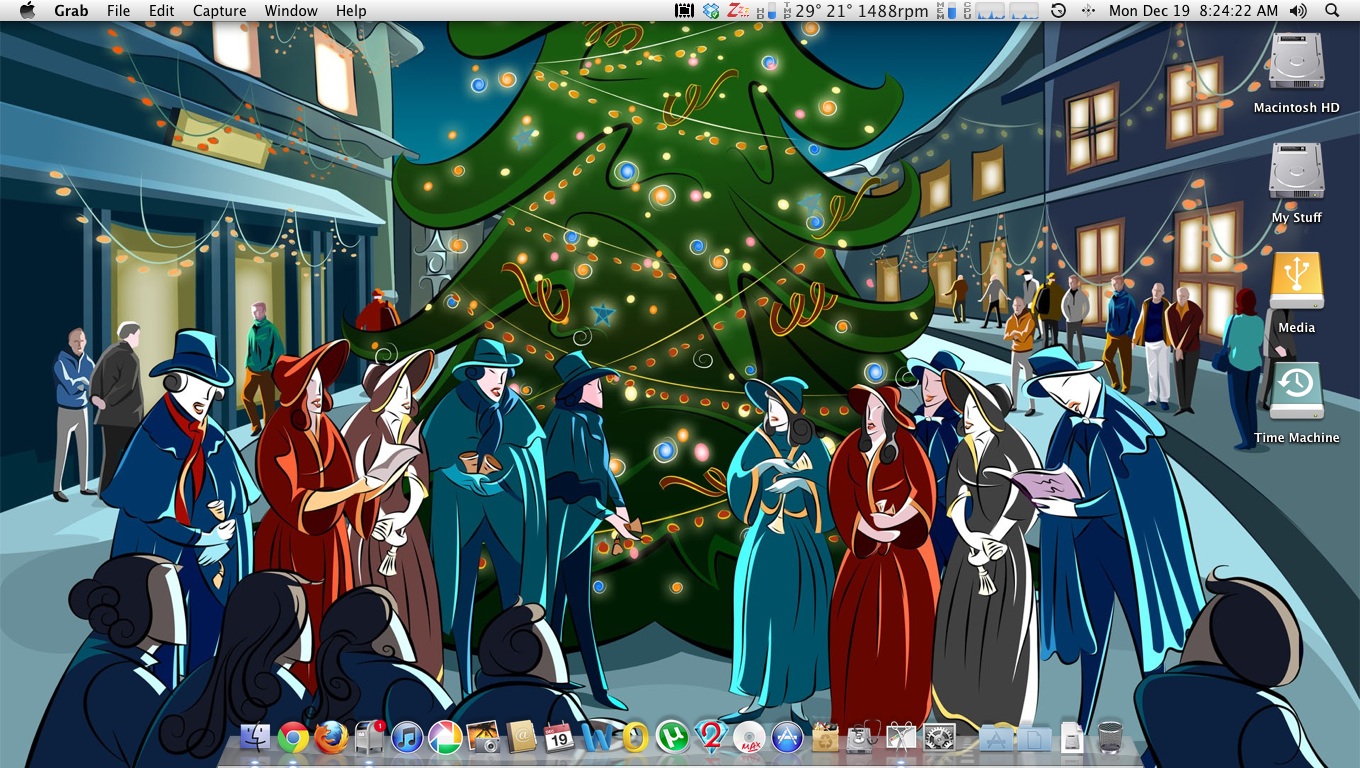This screenshot has width=1360, height=768.
Task: Click the red Zzz menu bar icon
Action: click(x=738, y=10)
